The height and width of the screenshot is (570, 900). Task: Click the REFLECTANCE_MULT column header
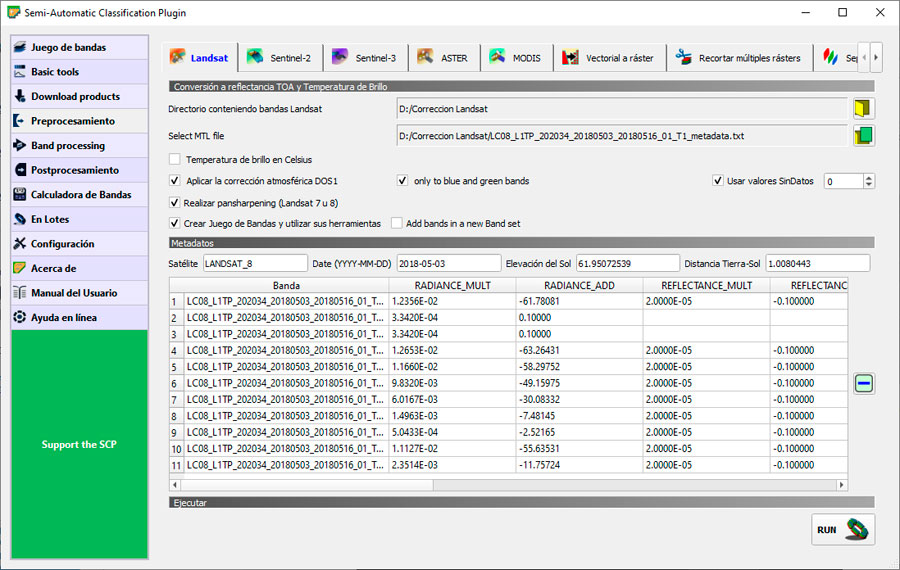pos(706,285)
